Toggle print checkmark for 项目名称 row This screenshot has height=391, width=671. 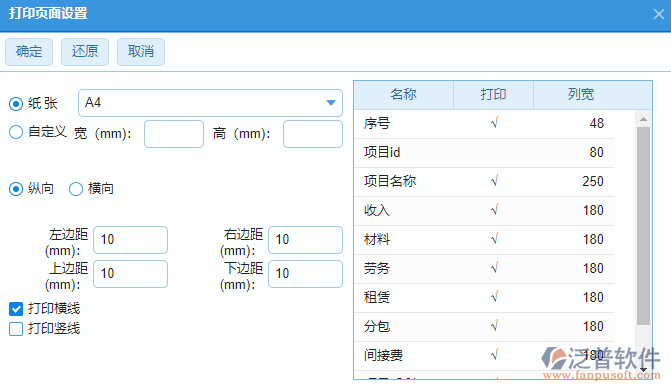[494, 182]
